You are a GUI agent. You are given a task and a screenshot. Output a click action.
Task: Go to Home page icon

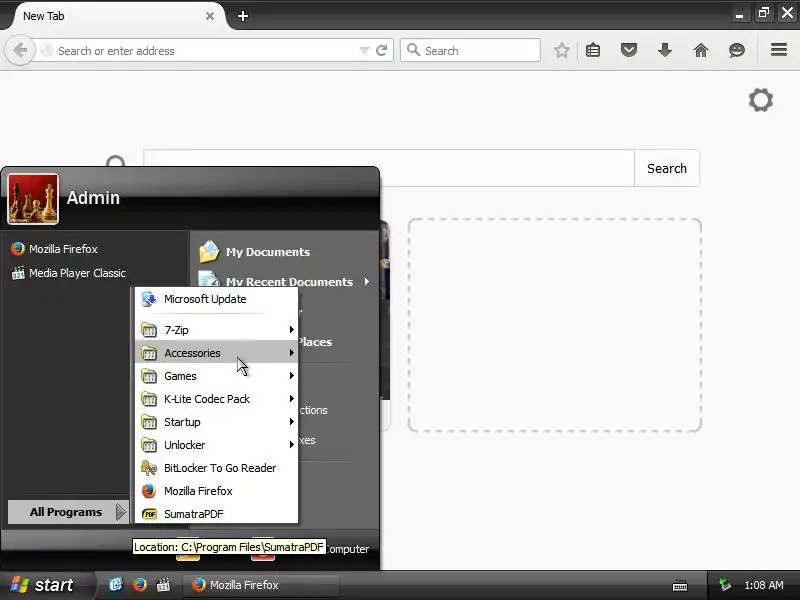pyautogui.click(x=701, y=50)
